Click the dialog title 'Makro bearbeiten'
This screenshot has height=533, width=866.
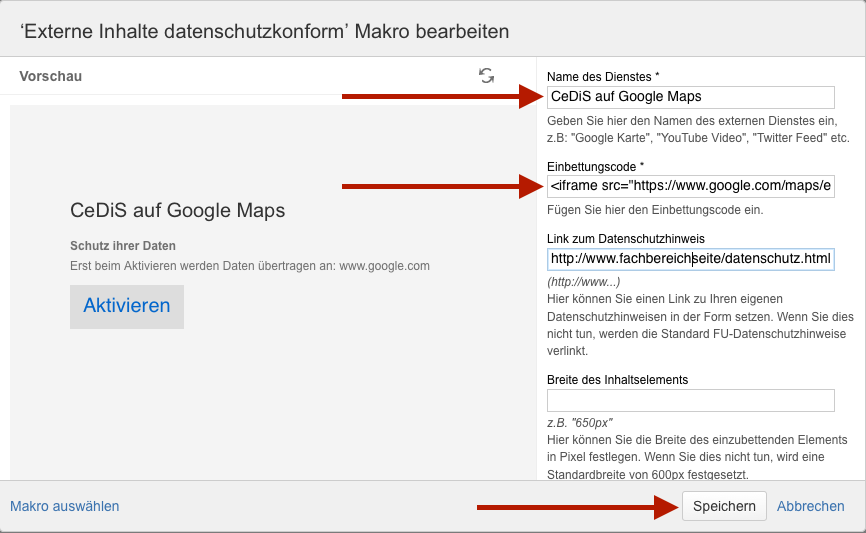432,31
